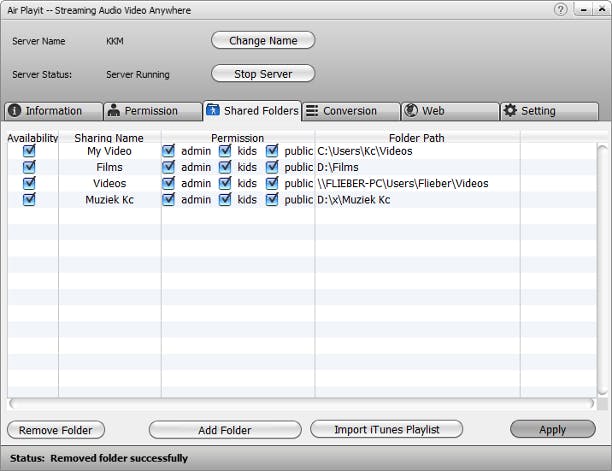Screen dimensions: 612x471
Task: Click the horizontal scrollbar below folder list
Action: [x=301, y=403]
